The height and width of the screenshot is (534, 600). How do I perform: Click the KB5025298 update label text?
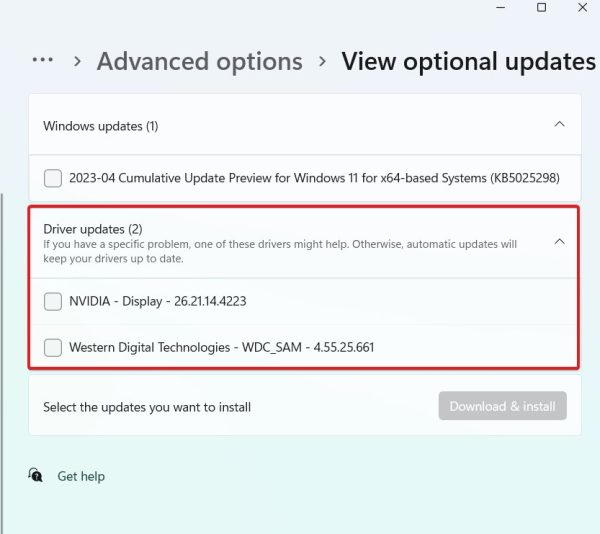tap(313, 178)
